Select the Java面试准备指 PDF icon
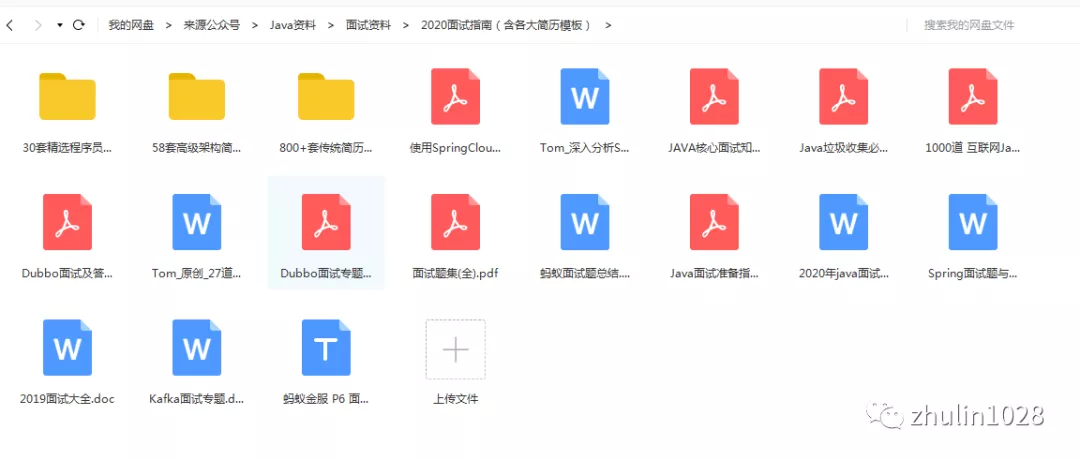Viewport: 1080px width, 460px height. 714,222
